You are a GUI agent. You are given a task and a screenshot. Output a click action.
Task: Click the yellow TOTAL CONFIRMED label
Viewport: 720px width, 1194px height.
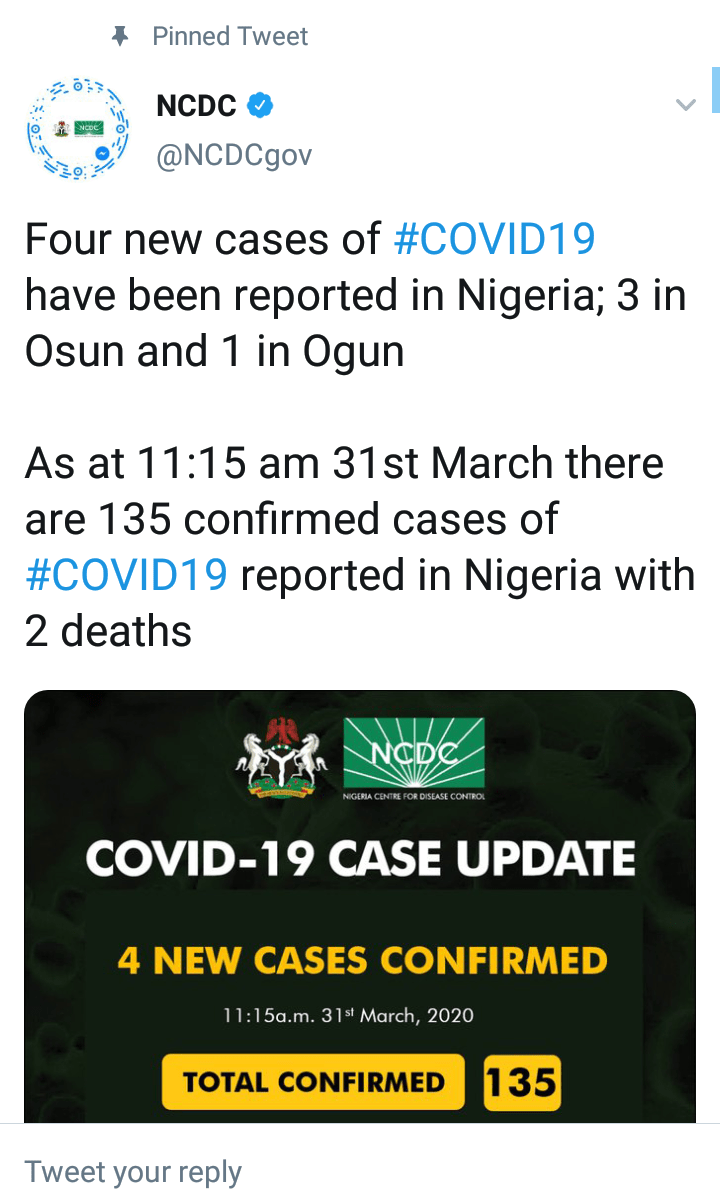pos(313,1082)
